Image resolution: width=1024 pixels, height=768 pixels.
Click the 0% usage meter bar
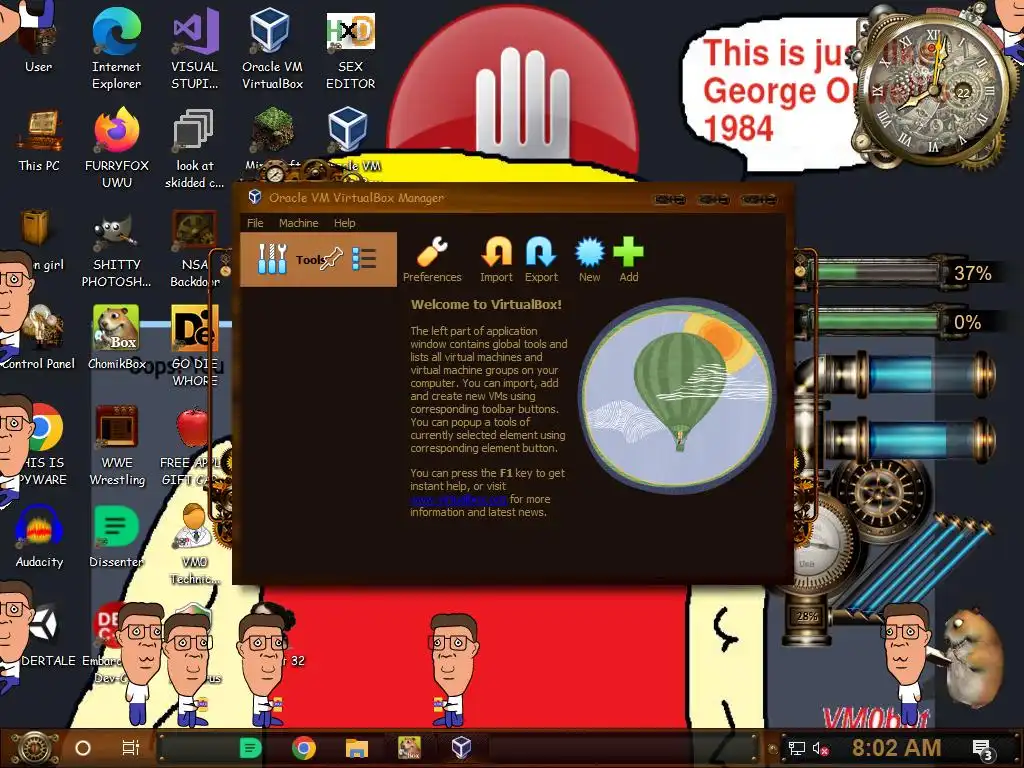878,321
